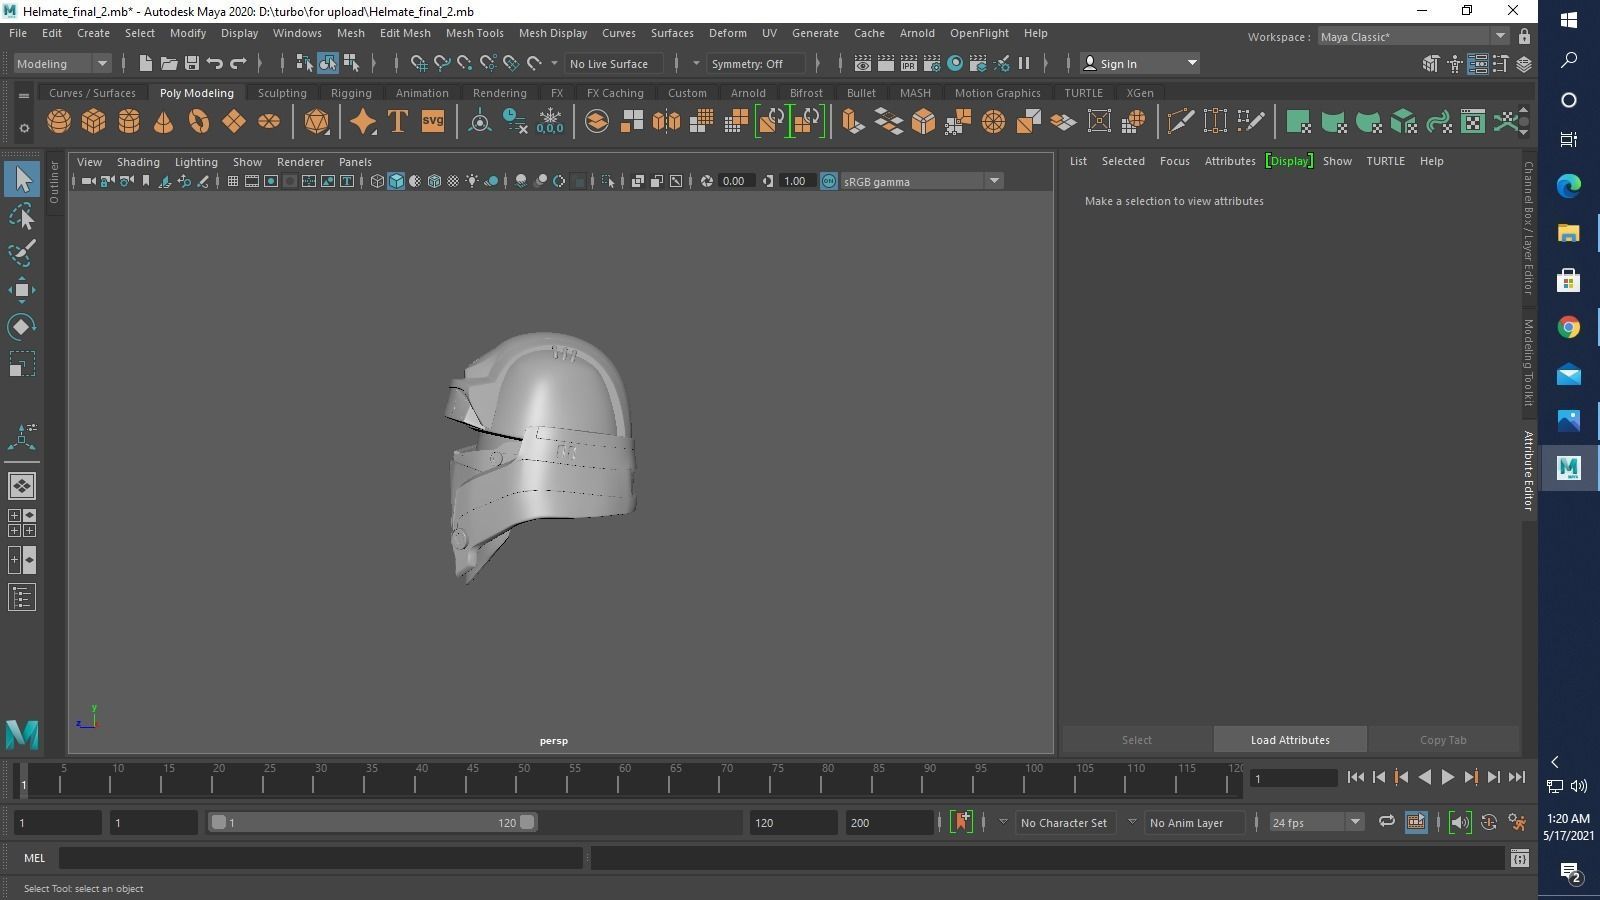
Task: Click the MEL command line input field
Action: pyautogui.click(x=320, y=858)
